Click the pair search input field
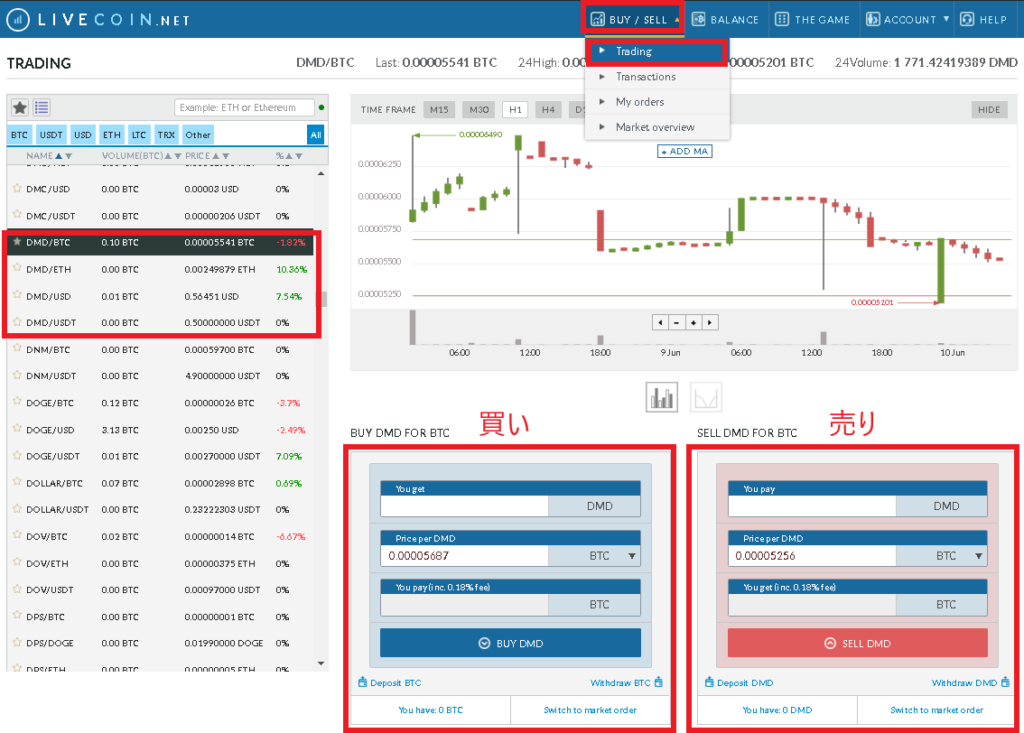This screenshot has width=1024, height=733. 244,108
